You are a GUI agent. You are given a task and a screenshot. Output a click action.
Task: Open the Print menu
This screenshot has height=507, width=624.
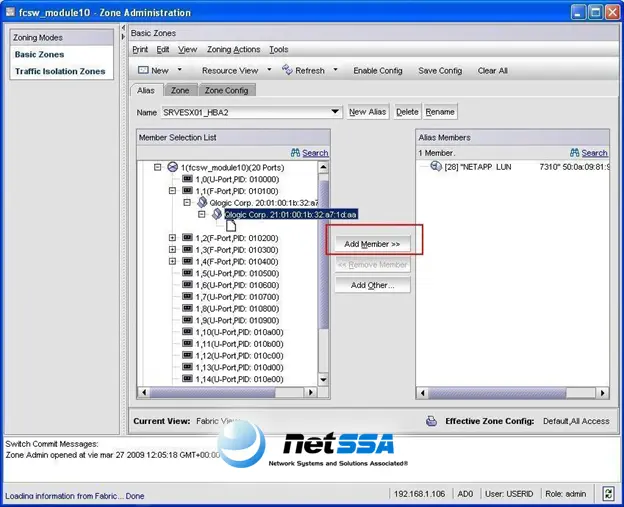coord(140,49)
